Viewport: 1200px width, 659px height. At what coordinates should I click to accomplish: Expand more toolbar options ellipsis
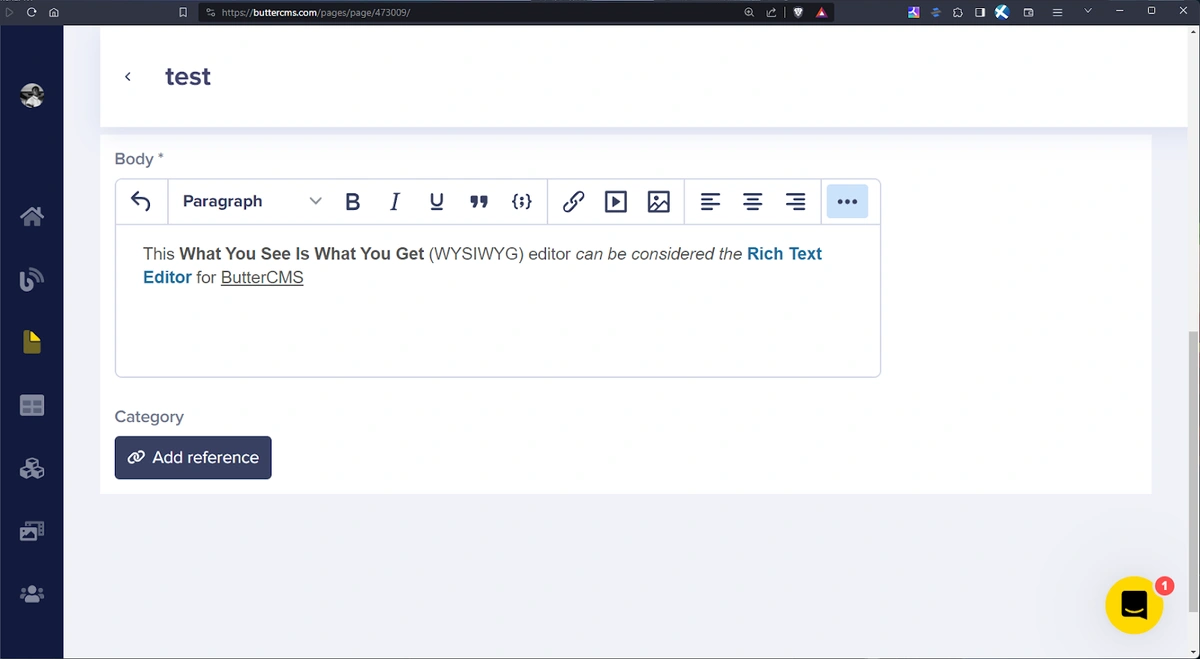(x=847, y=202)
